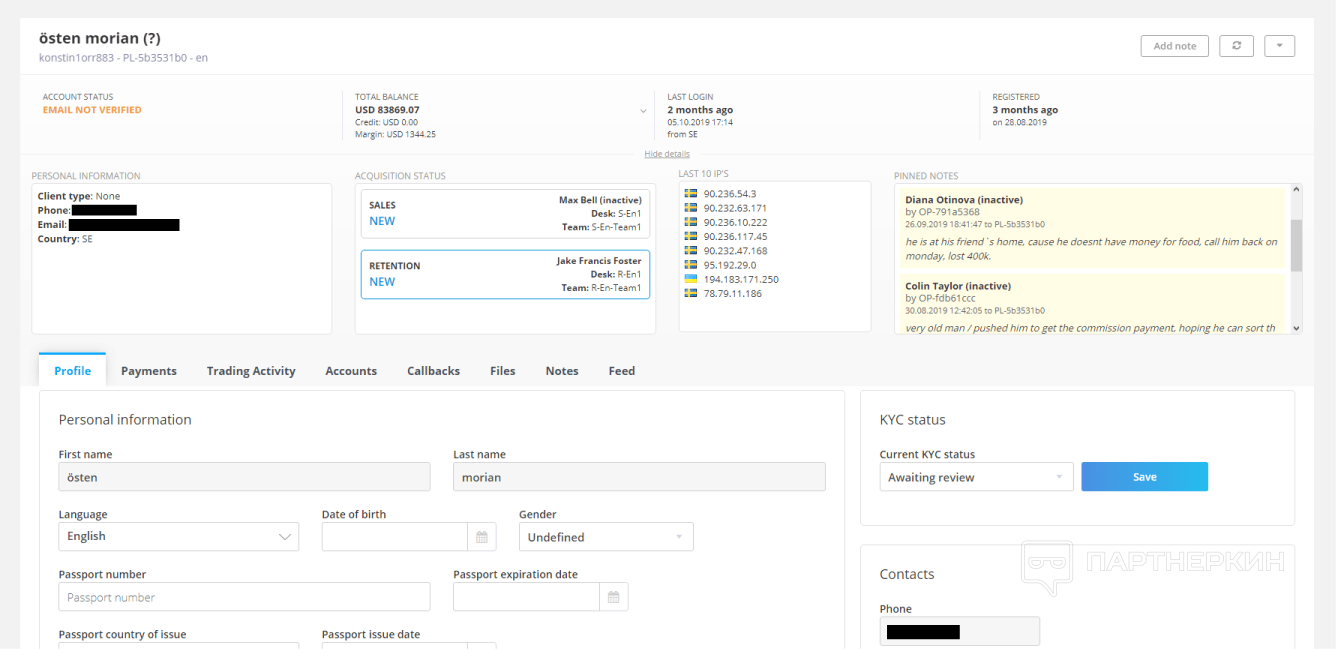This screenshot has height=649, width=1336.
Task: Select the Accounts tab
Action: click(351, 371)
